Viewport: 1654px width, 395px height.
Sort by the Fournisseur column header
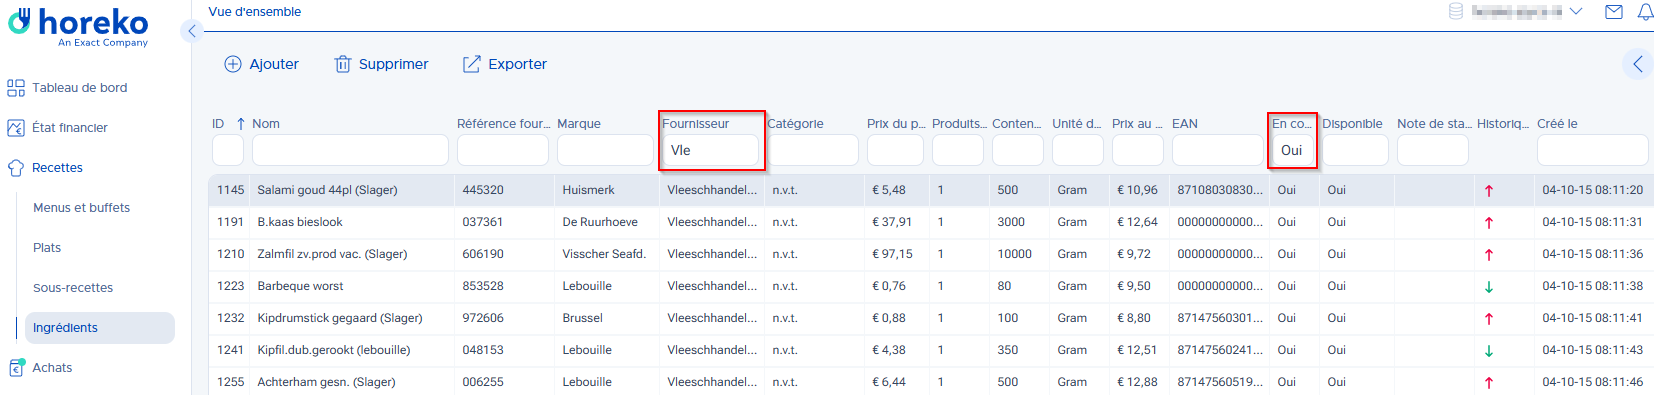click(x=695, y=124)
